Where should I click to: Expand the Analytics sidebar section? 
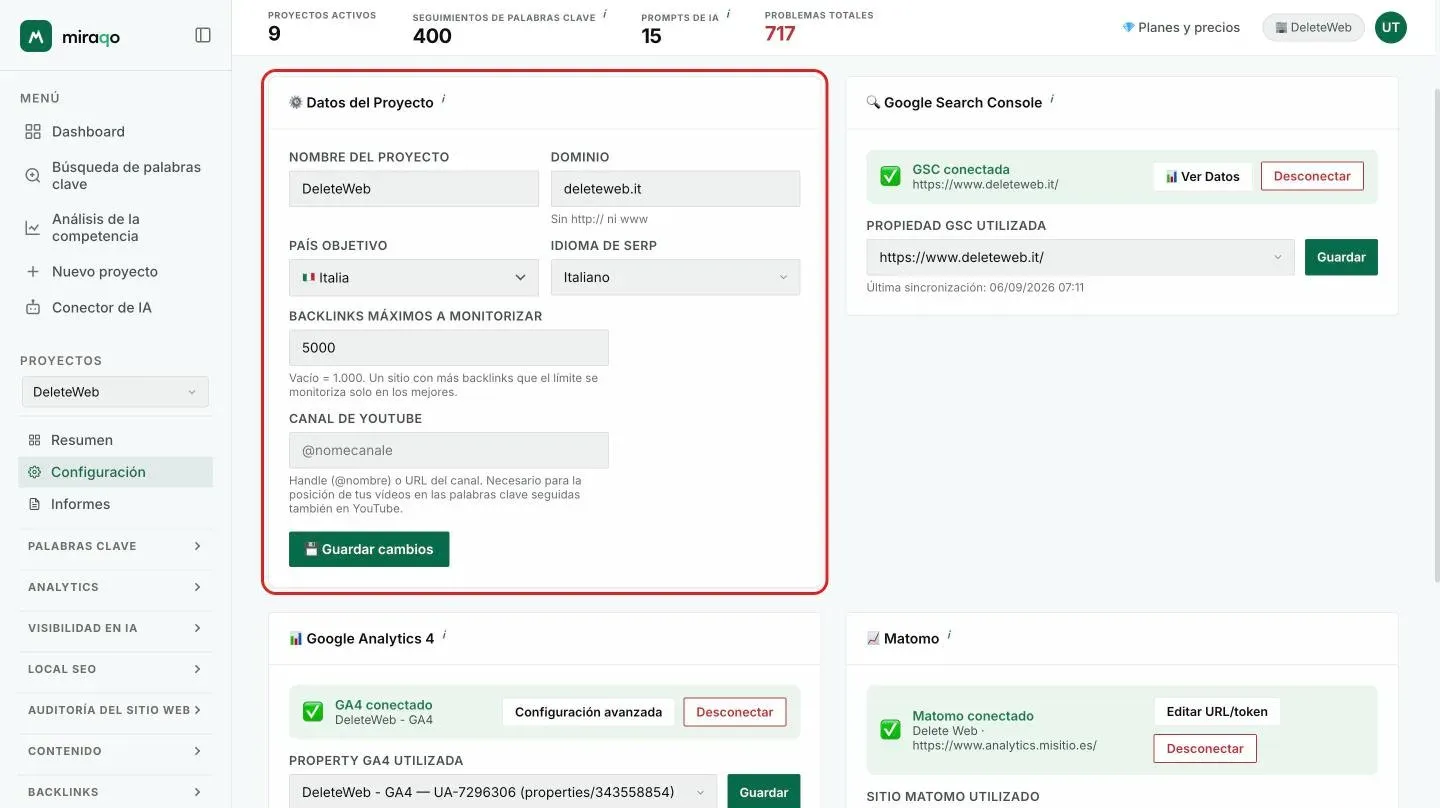pos(115,587)
